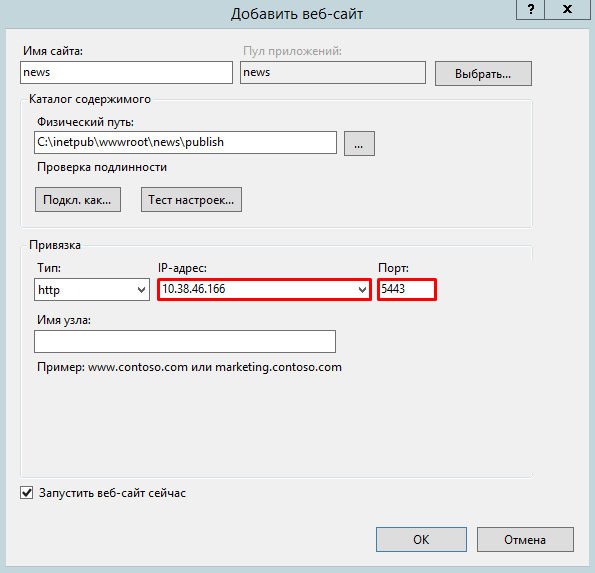
Task: Click the Отмена button
Action: pyautogui.click(x=525, y=539)
